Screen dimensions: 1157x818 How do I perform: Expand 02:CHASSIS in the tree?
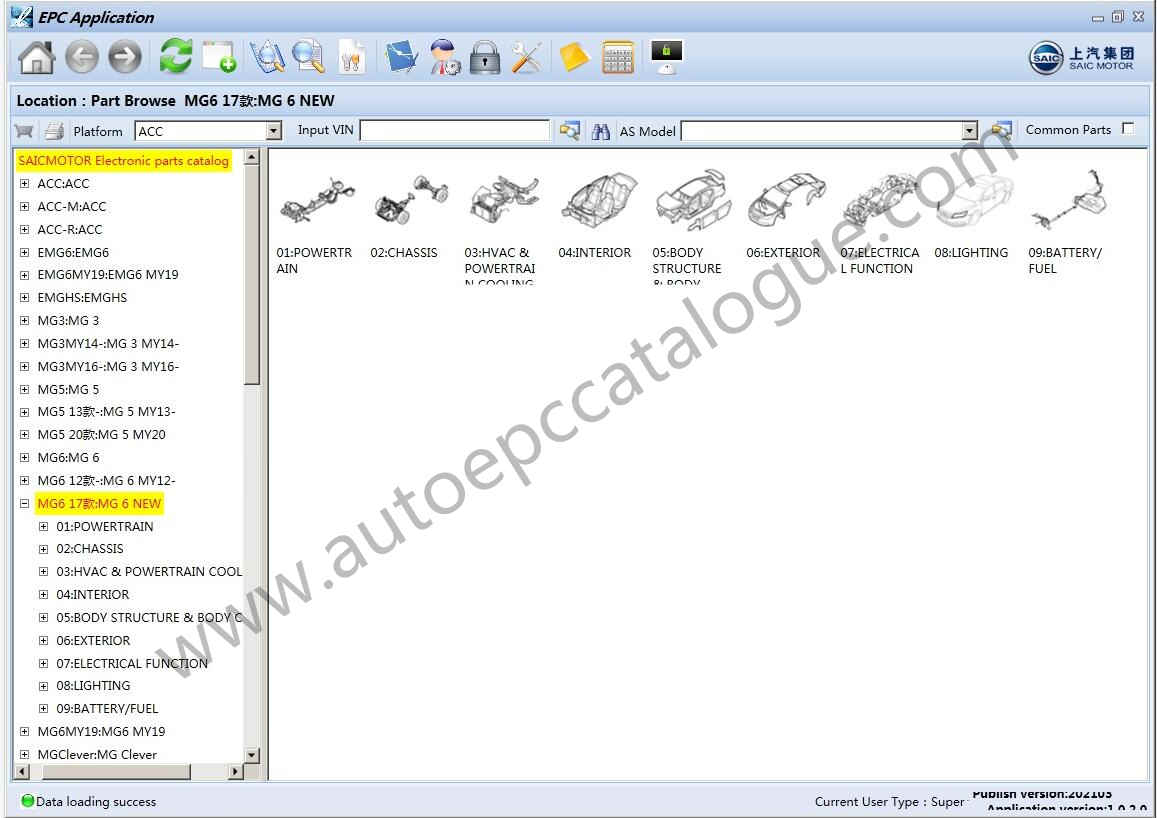click(x=44, y=549)
